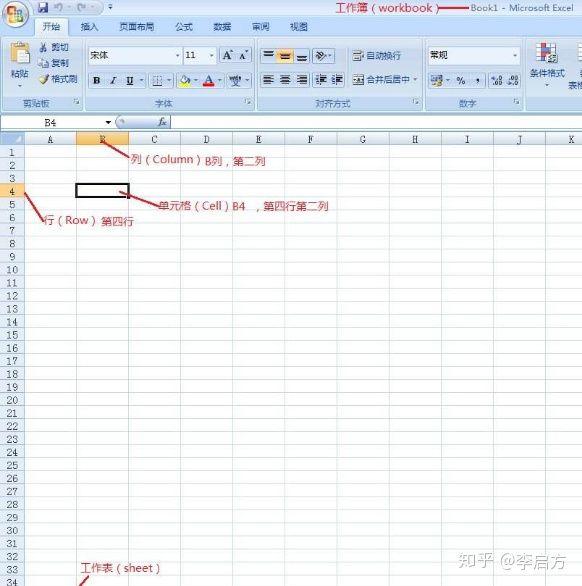Open the 审阅 ribbon tab
582x586 pixels.
(x=261, y=27)
